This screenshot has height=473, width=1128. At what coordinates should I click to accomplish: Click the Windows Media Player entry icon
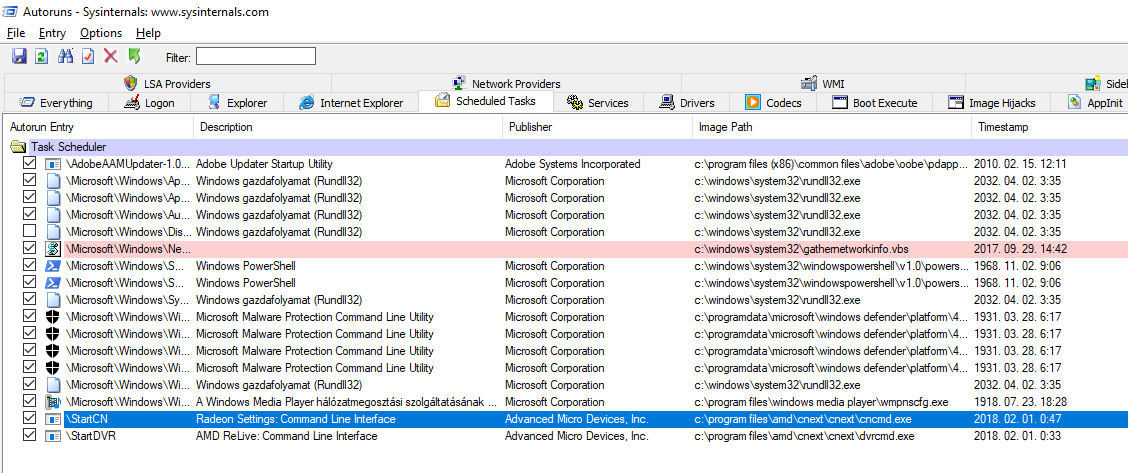(x=53, y=402)
